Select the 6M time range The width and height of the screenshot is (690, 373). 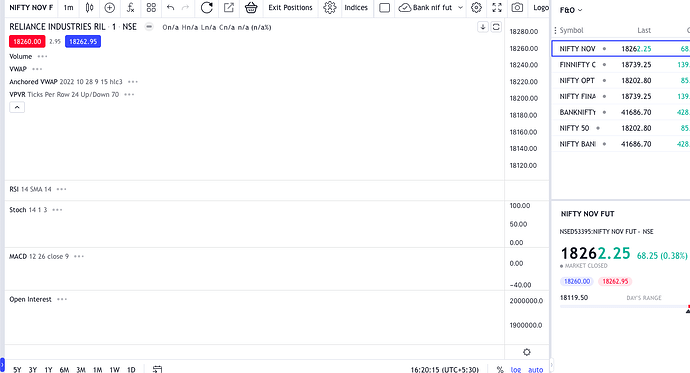64,369
